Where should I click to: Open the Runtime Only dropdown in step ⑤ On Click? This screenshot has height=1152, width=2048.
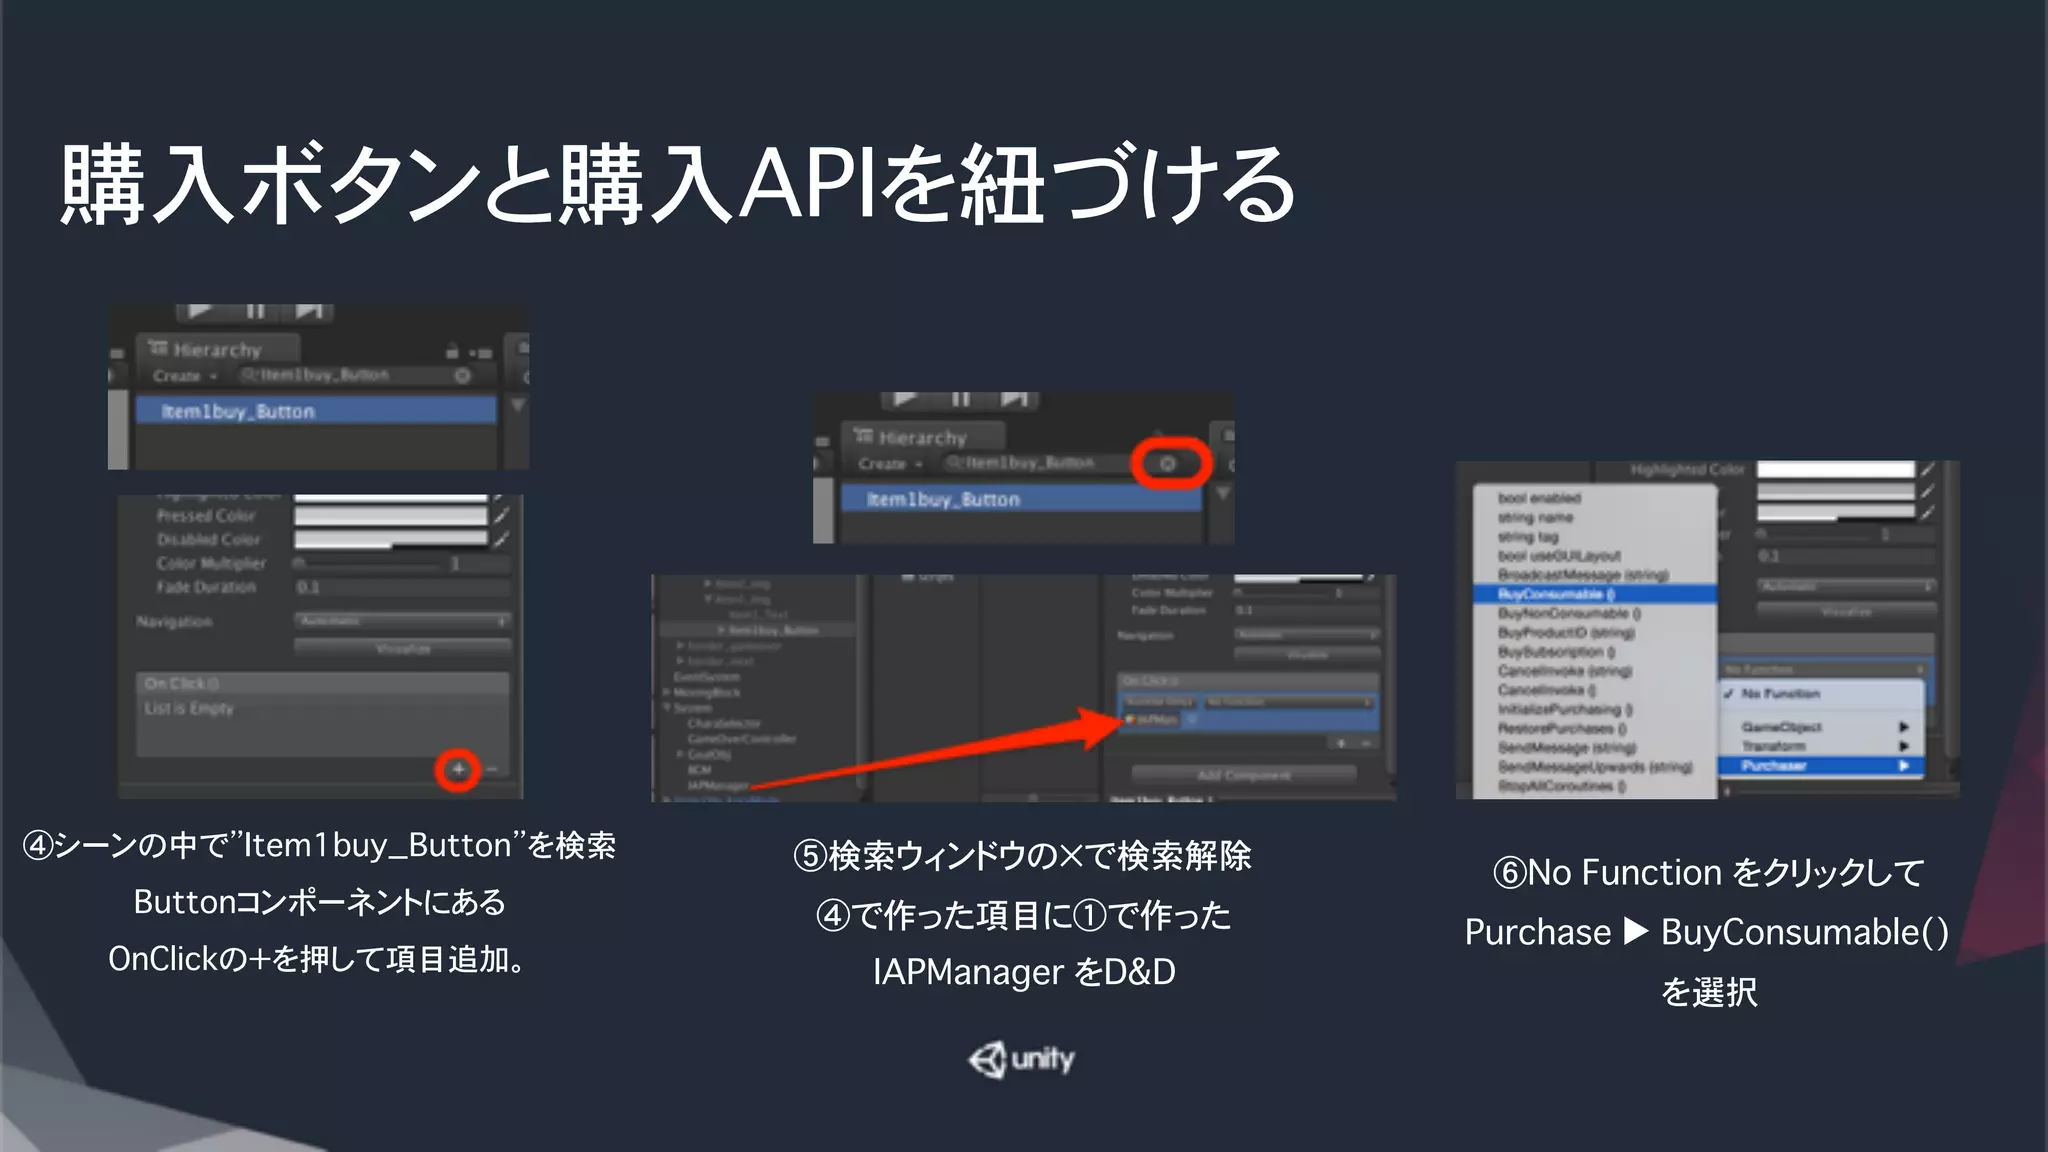click(1160, 702)
